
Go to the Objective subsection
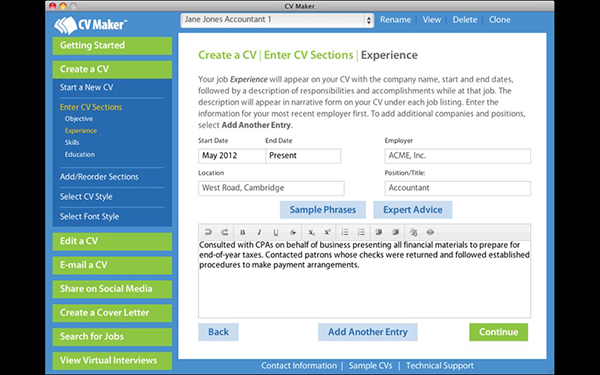[79, 119]
